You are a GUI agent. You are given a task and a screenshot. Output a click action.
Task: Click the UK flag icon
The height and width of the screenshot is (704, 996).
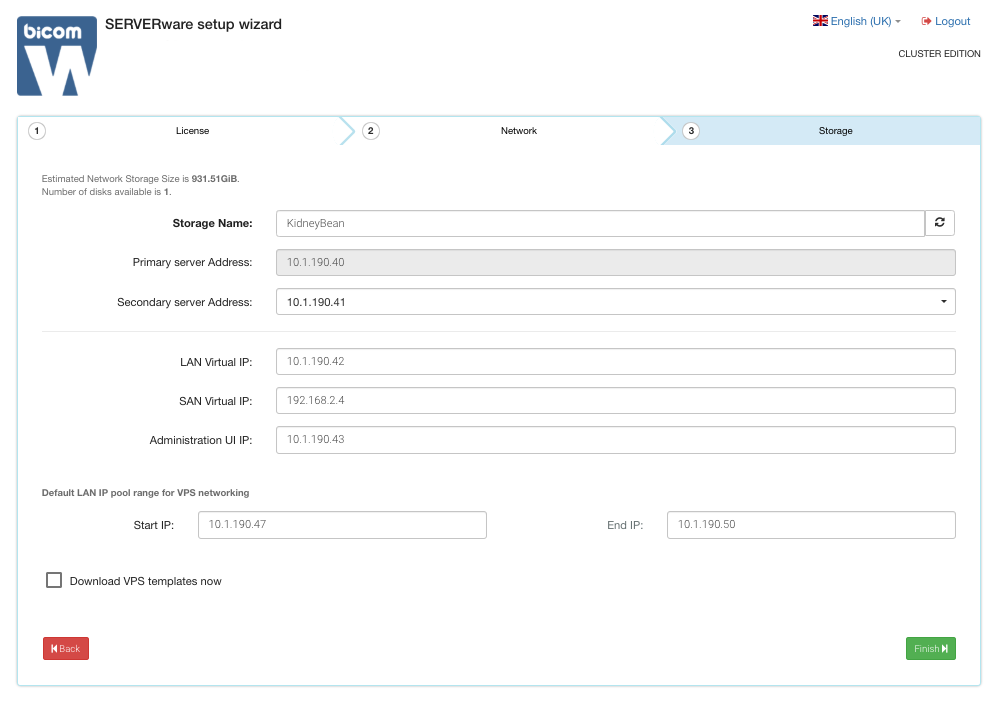pos(820,20)
